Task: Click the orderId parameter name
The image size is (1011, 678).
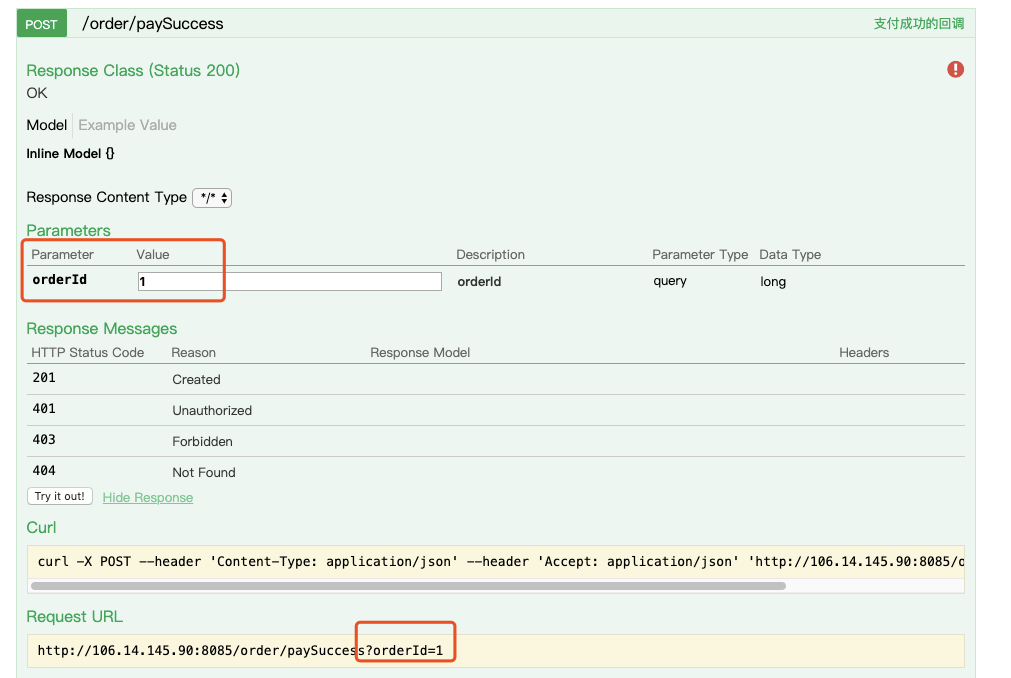Action: (x=59, y=280)
